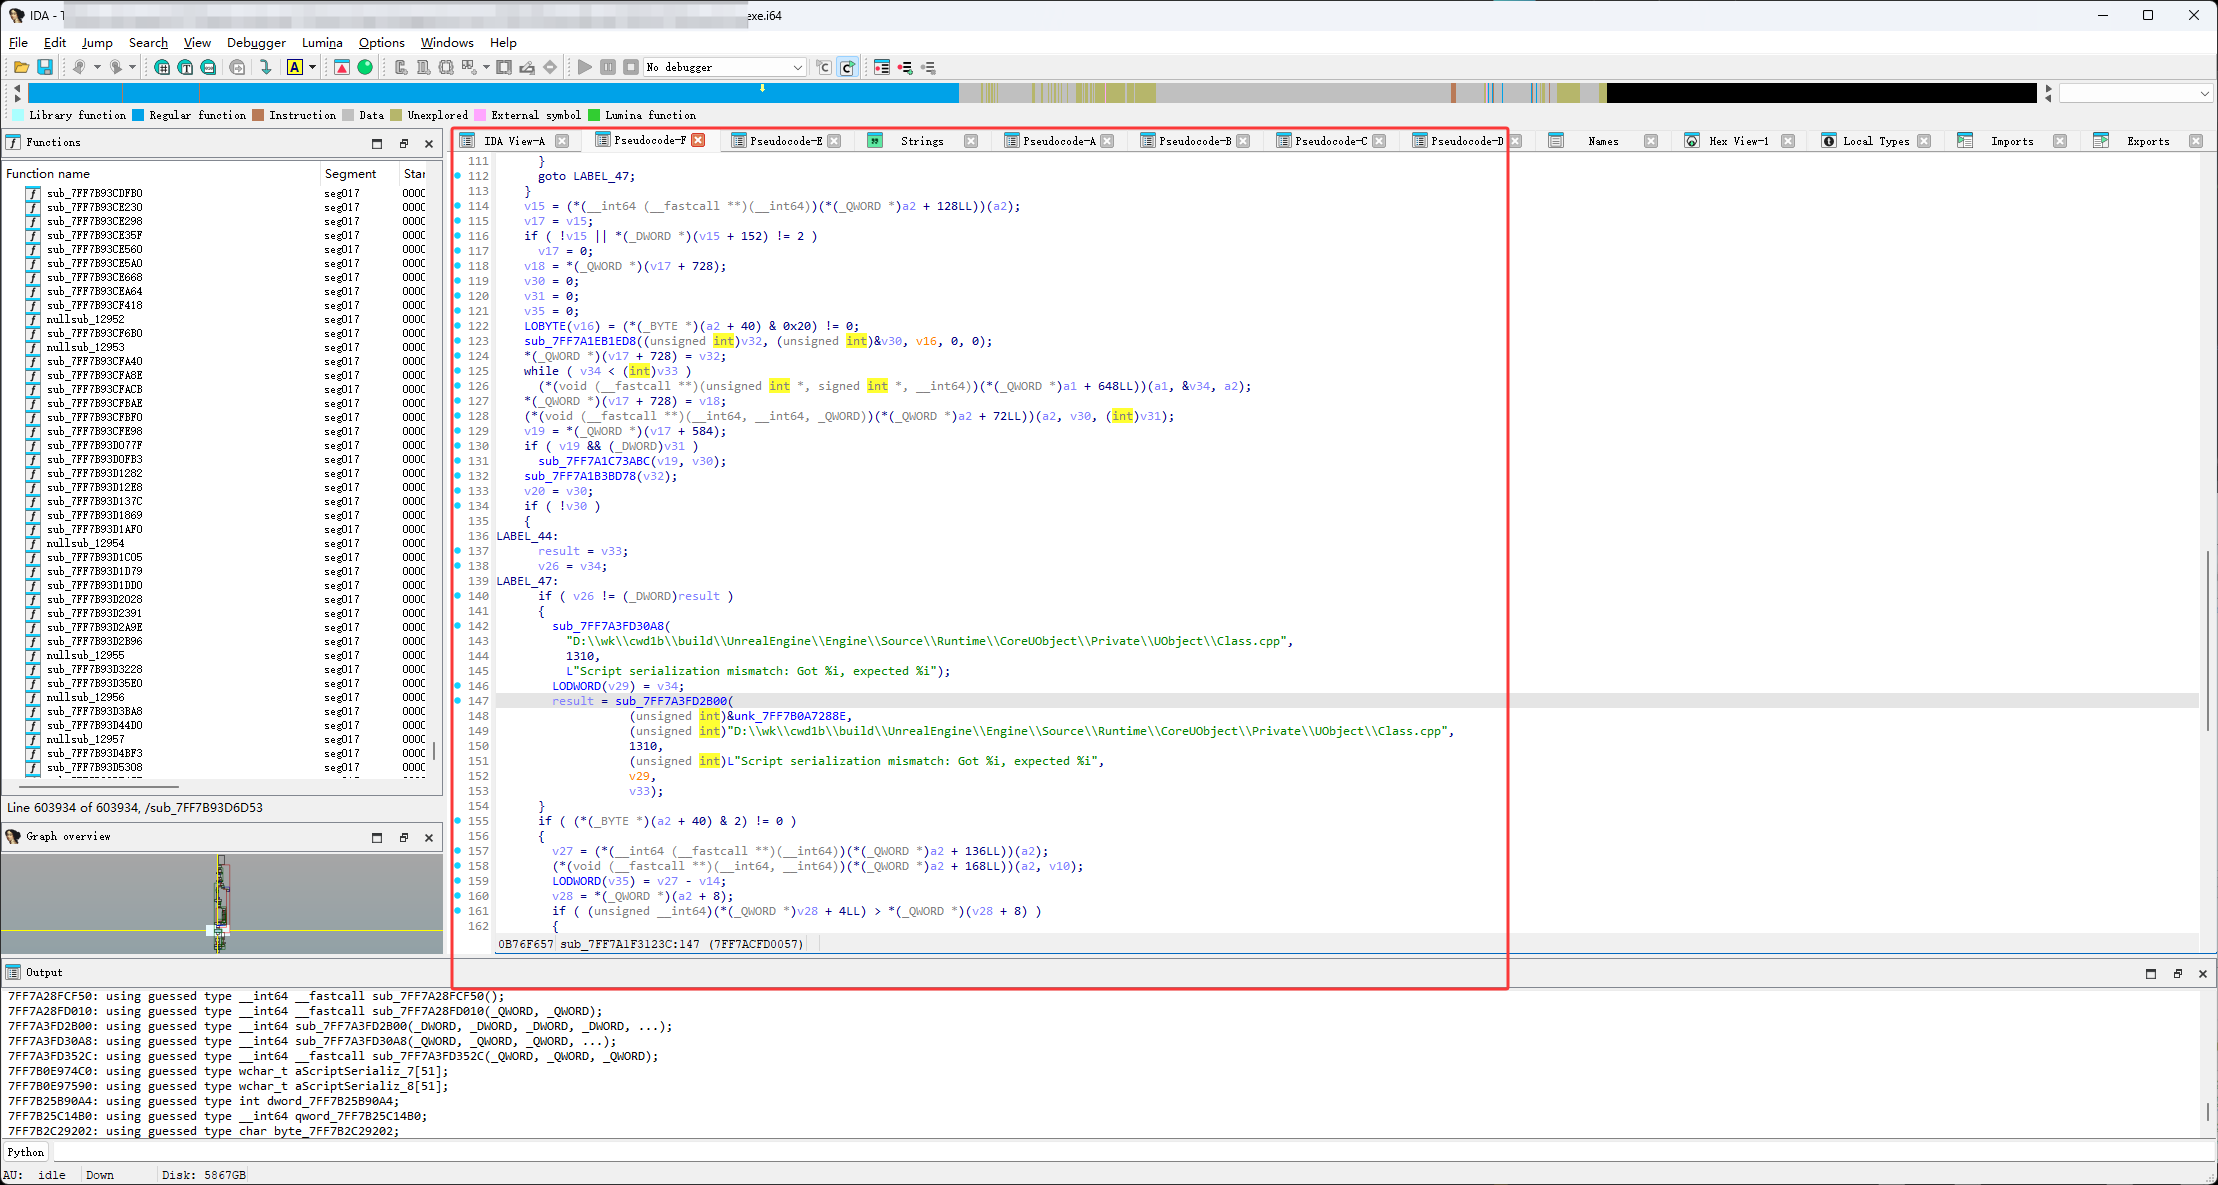
Task: Toggle breakpoint dot on line 123
Action: pos(459,341)
